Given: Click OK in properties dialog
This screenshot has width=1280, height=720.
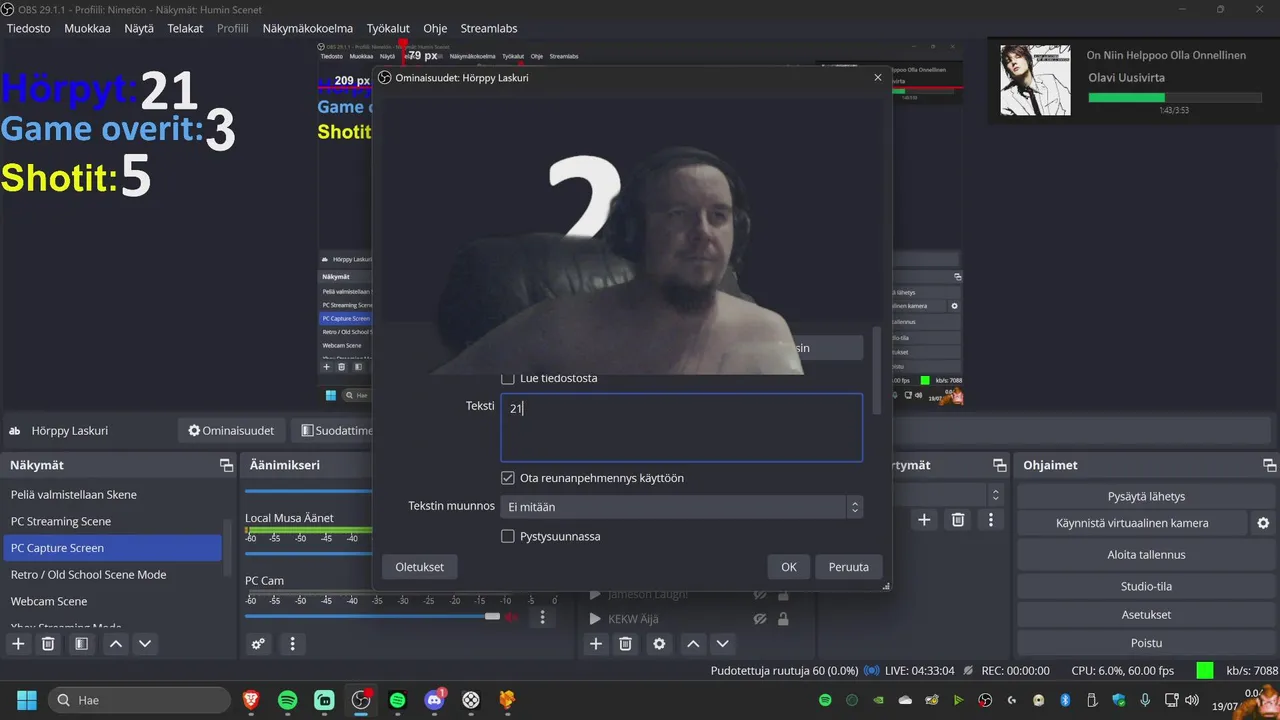Looking at the screenshot, I should tap(789, 567).
